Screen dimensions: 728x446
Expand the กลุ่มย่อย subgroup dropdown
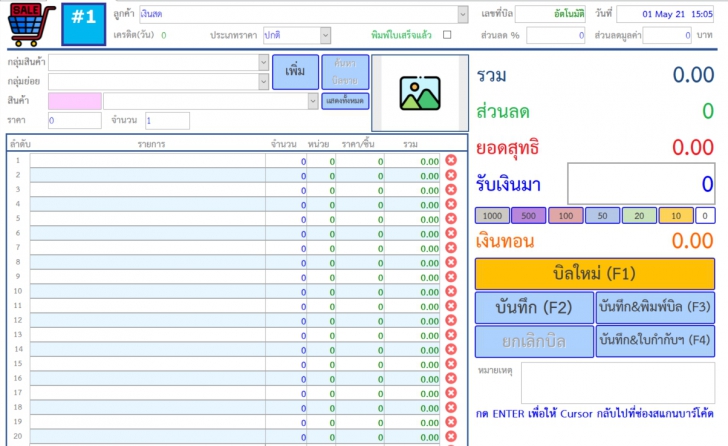pos(263,82)
